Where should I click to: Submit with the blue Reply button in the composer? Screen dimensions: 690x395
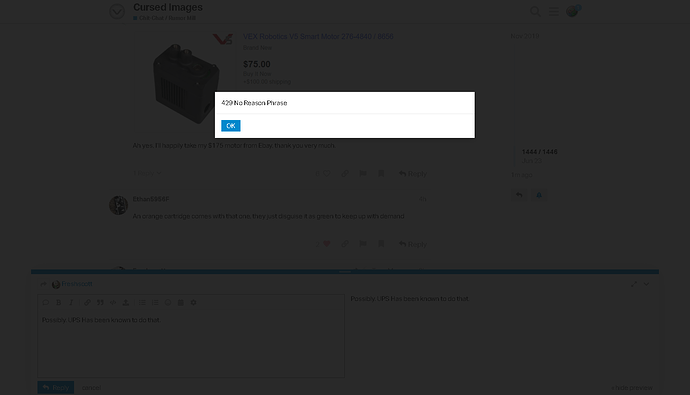click(56, 388)
